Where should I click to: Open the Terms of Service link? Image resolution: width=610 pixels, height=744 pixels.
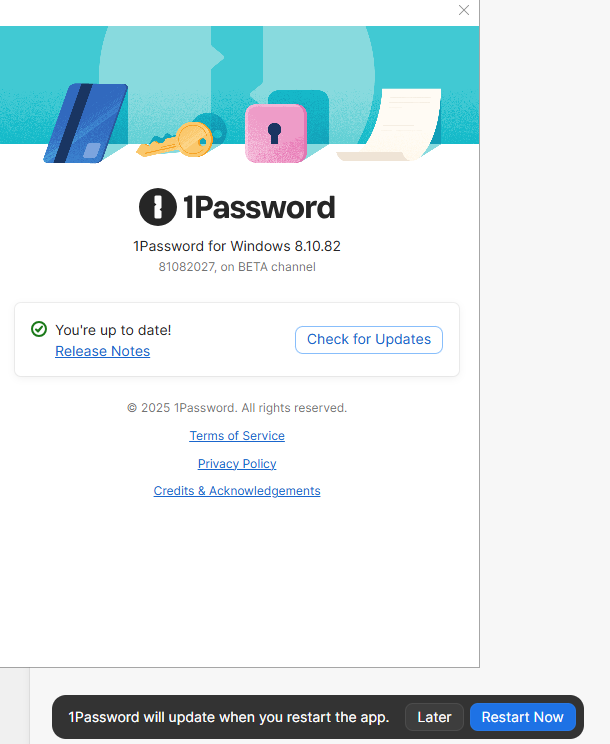pos(237,436)
